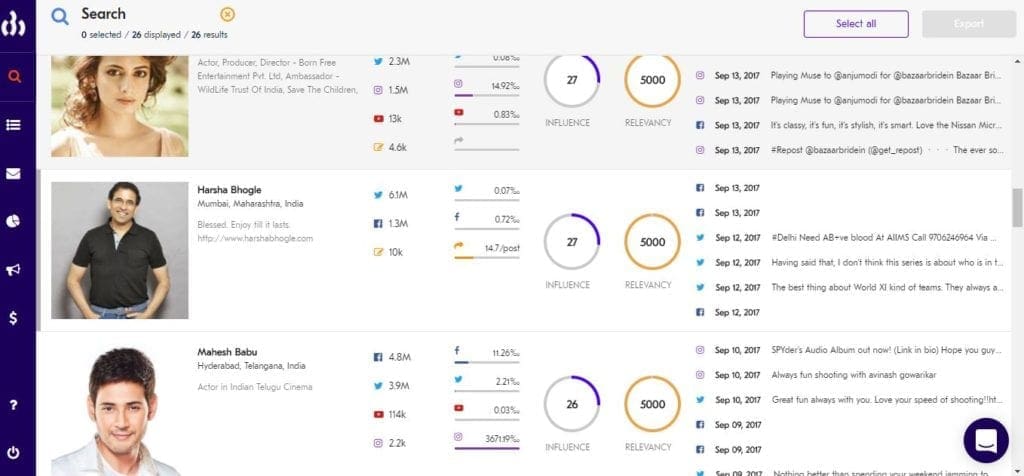Open Mahesh Babu's profile photo
This screenshot has height=476, width=1024.
coord(120,410)
